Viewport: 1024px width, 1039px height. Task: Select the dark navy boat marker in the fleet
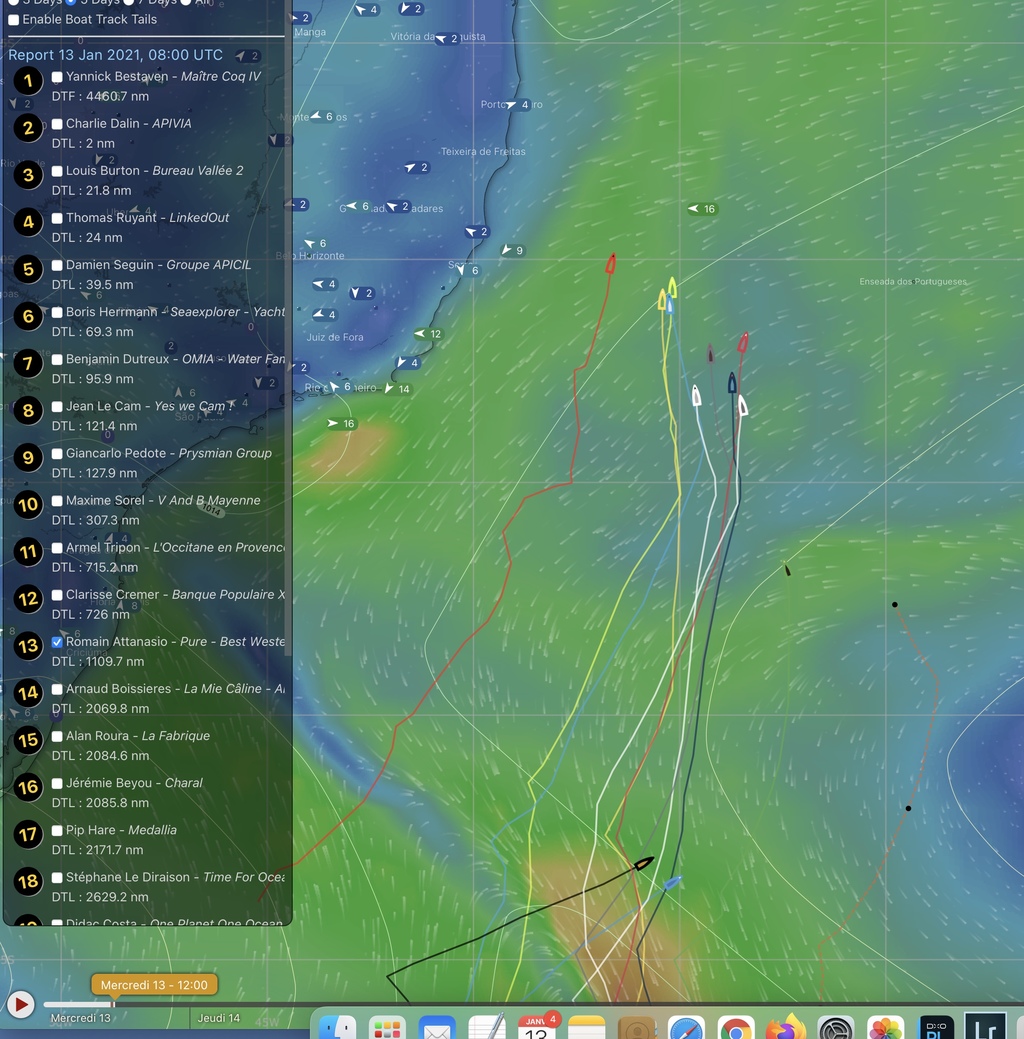point(732,382)
